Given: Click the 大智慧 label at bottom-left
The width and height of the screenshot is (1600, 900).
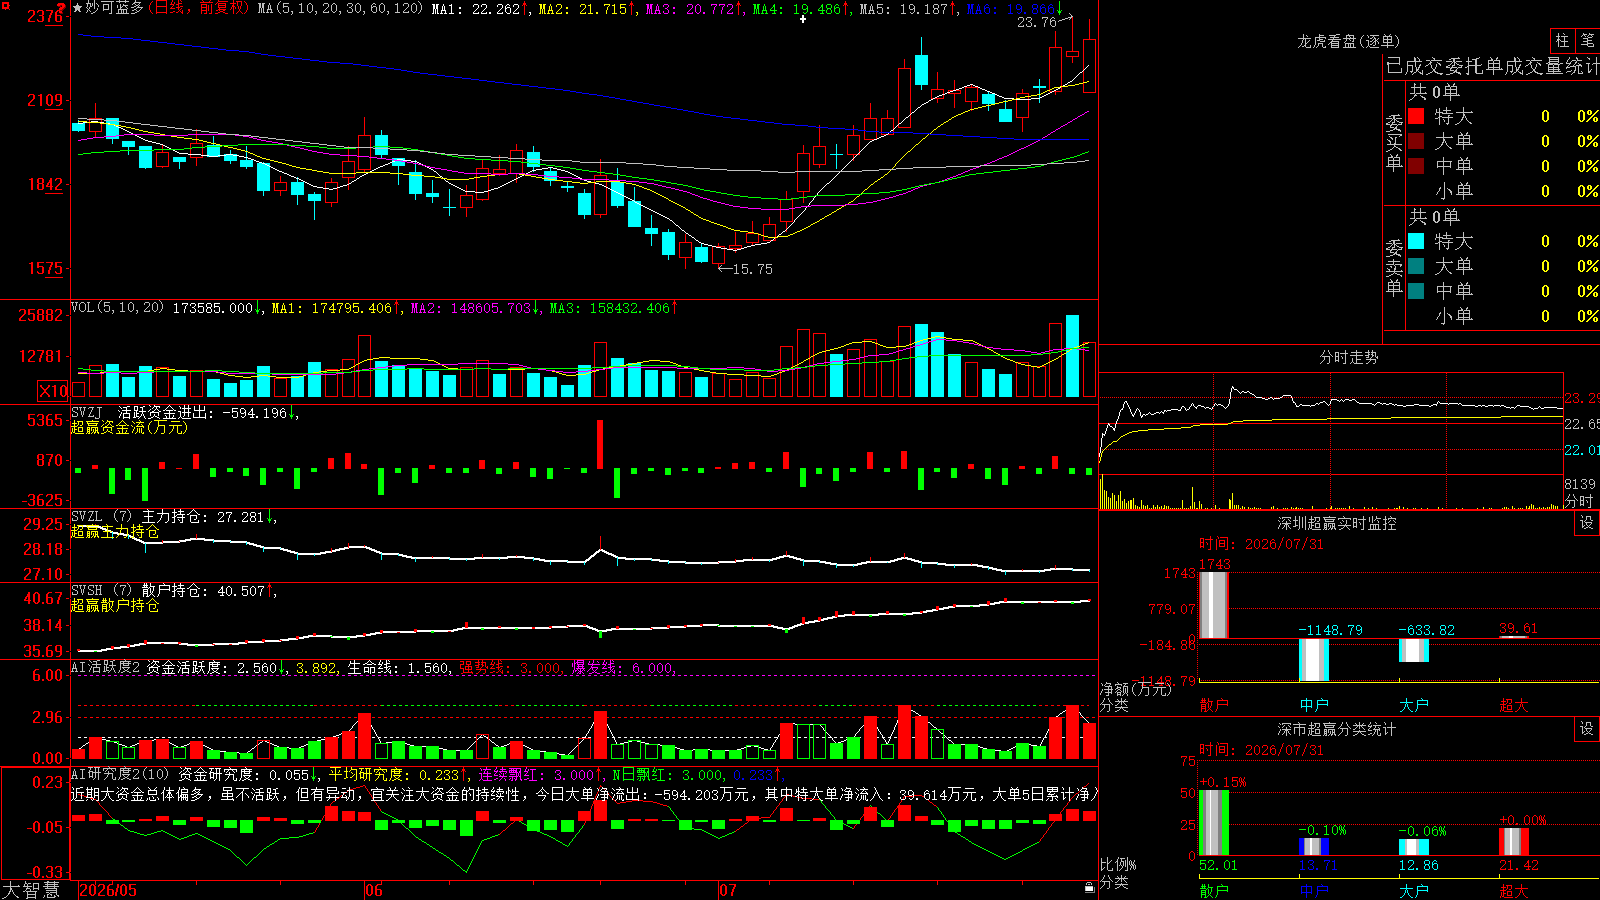Looking at the screenshot, I should (31, 890).
